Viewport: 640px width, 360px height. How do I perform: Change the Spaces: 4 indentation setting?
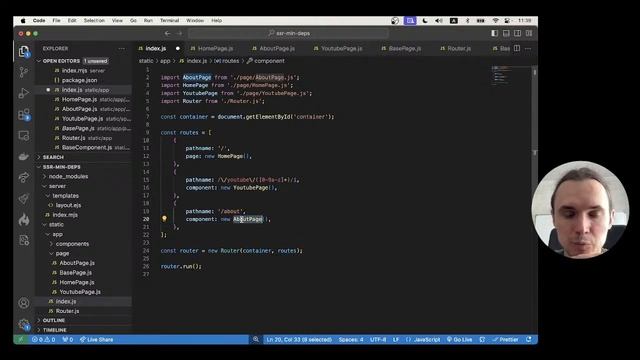(351, 340)
